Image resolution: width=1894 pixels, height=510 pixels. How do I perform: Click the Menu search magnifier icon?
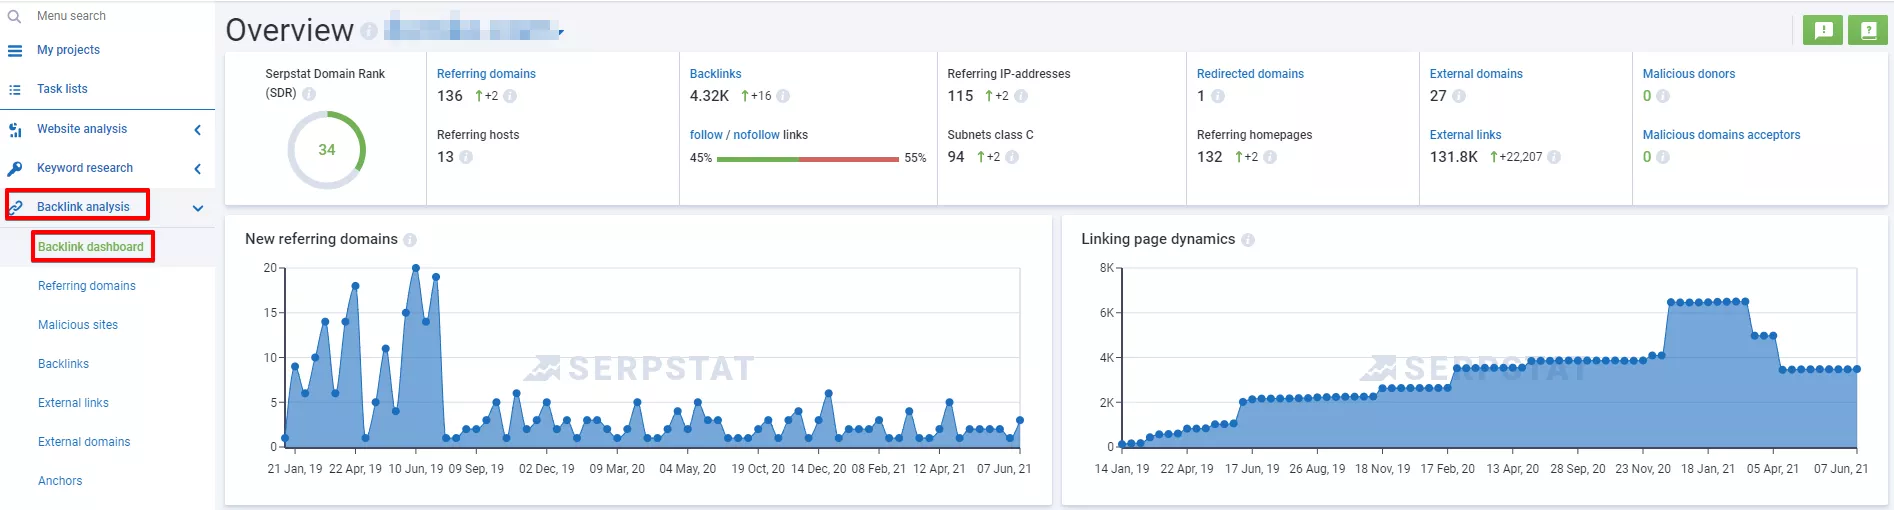(14, 16)
